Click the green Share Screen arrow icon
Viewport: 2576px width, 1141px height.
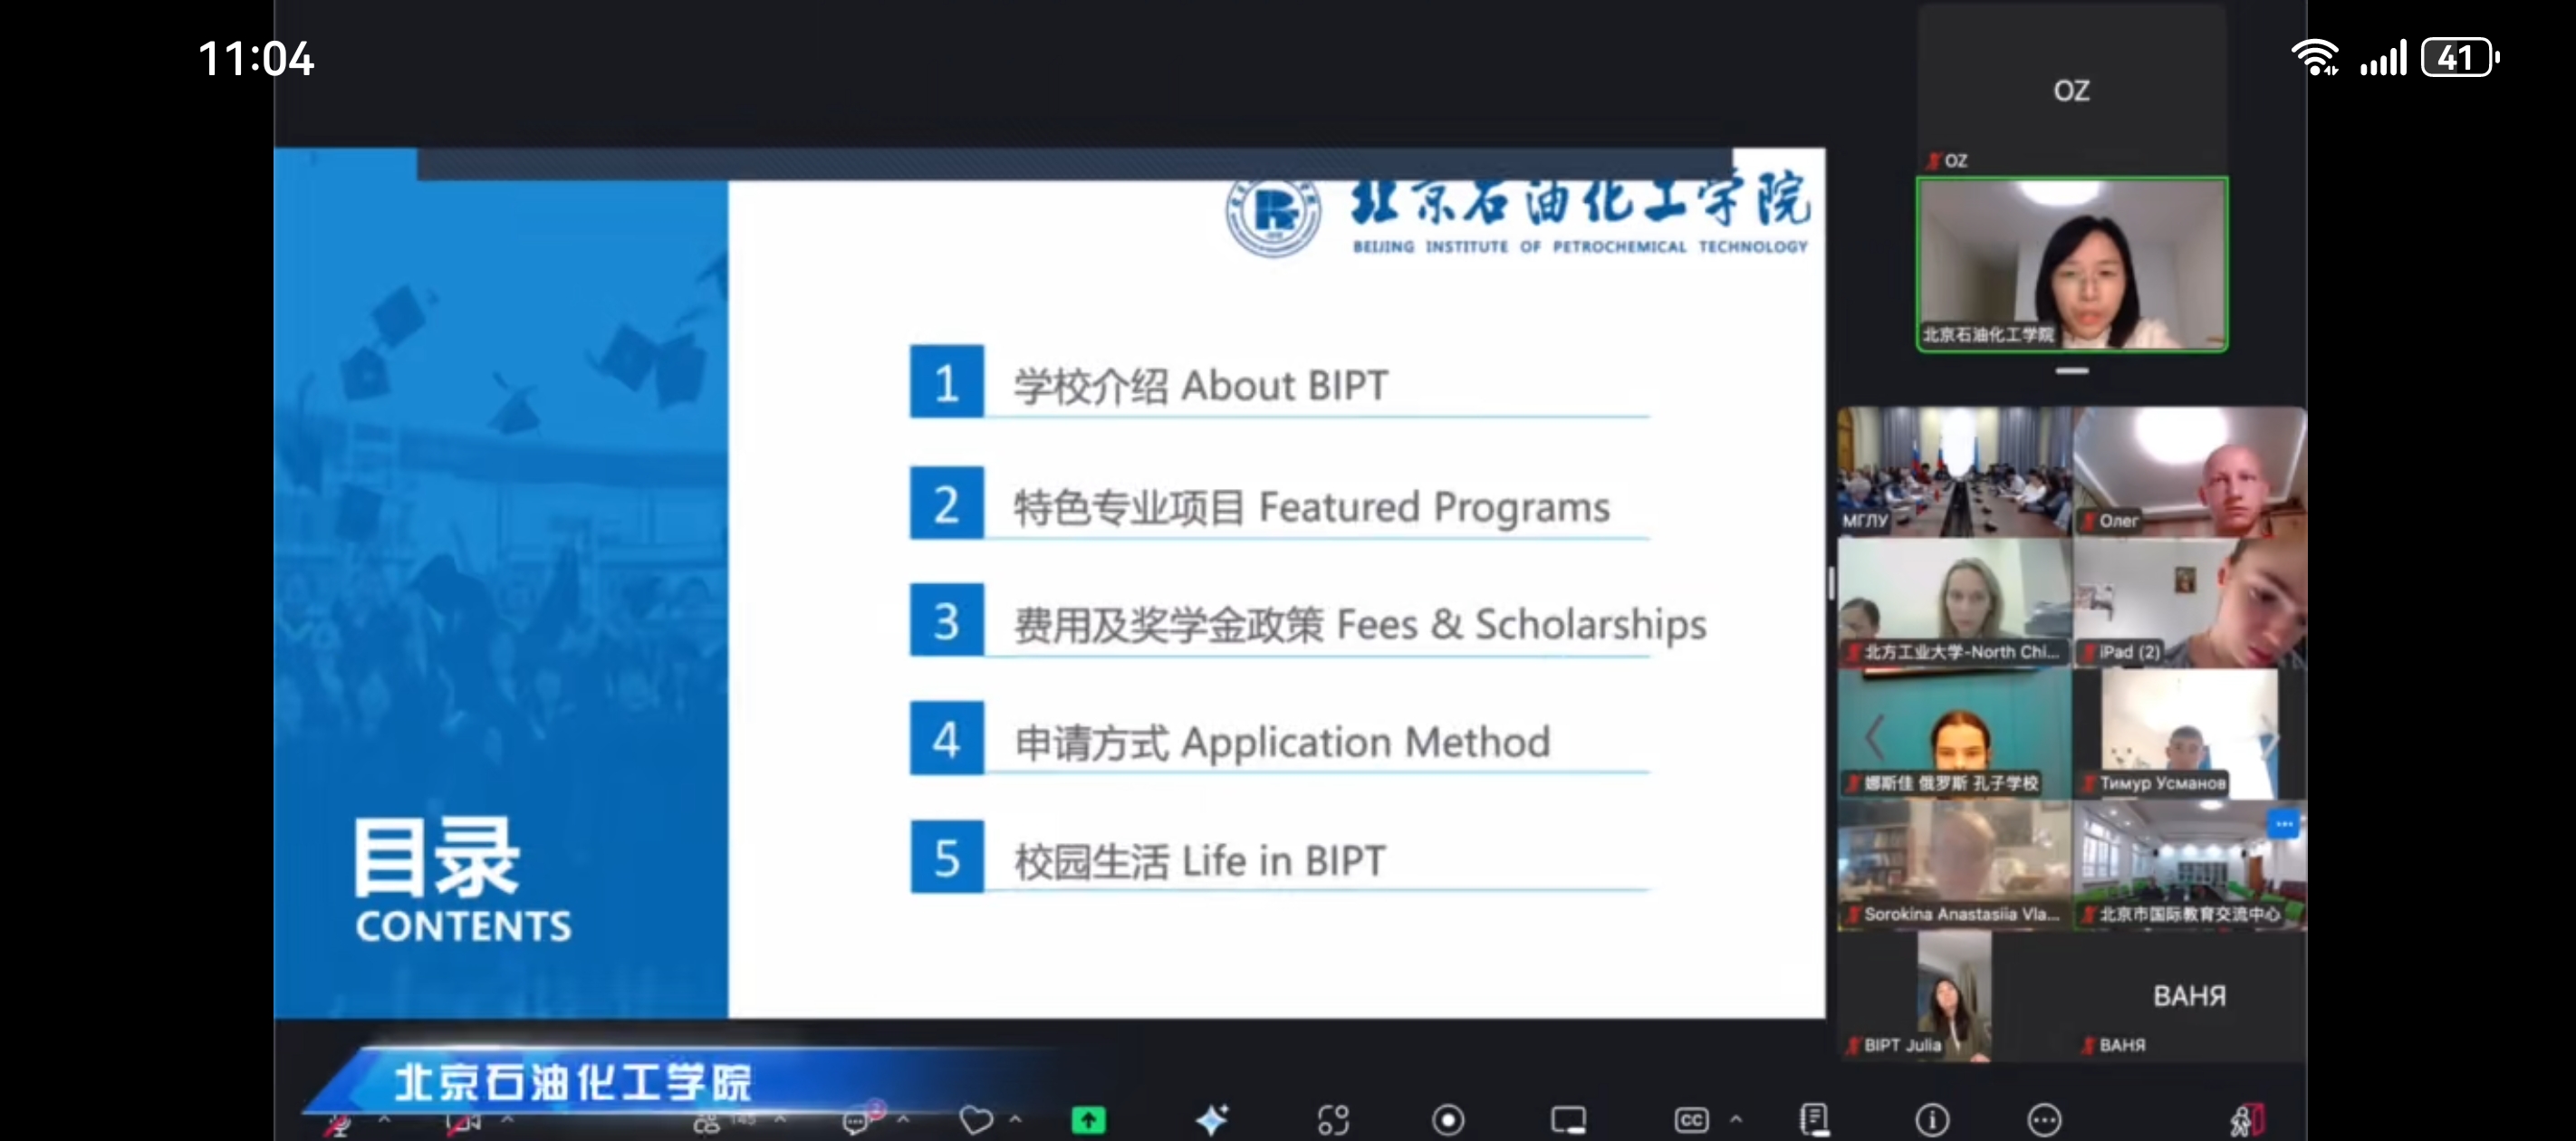(x=1088, y=1120)
